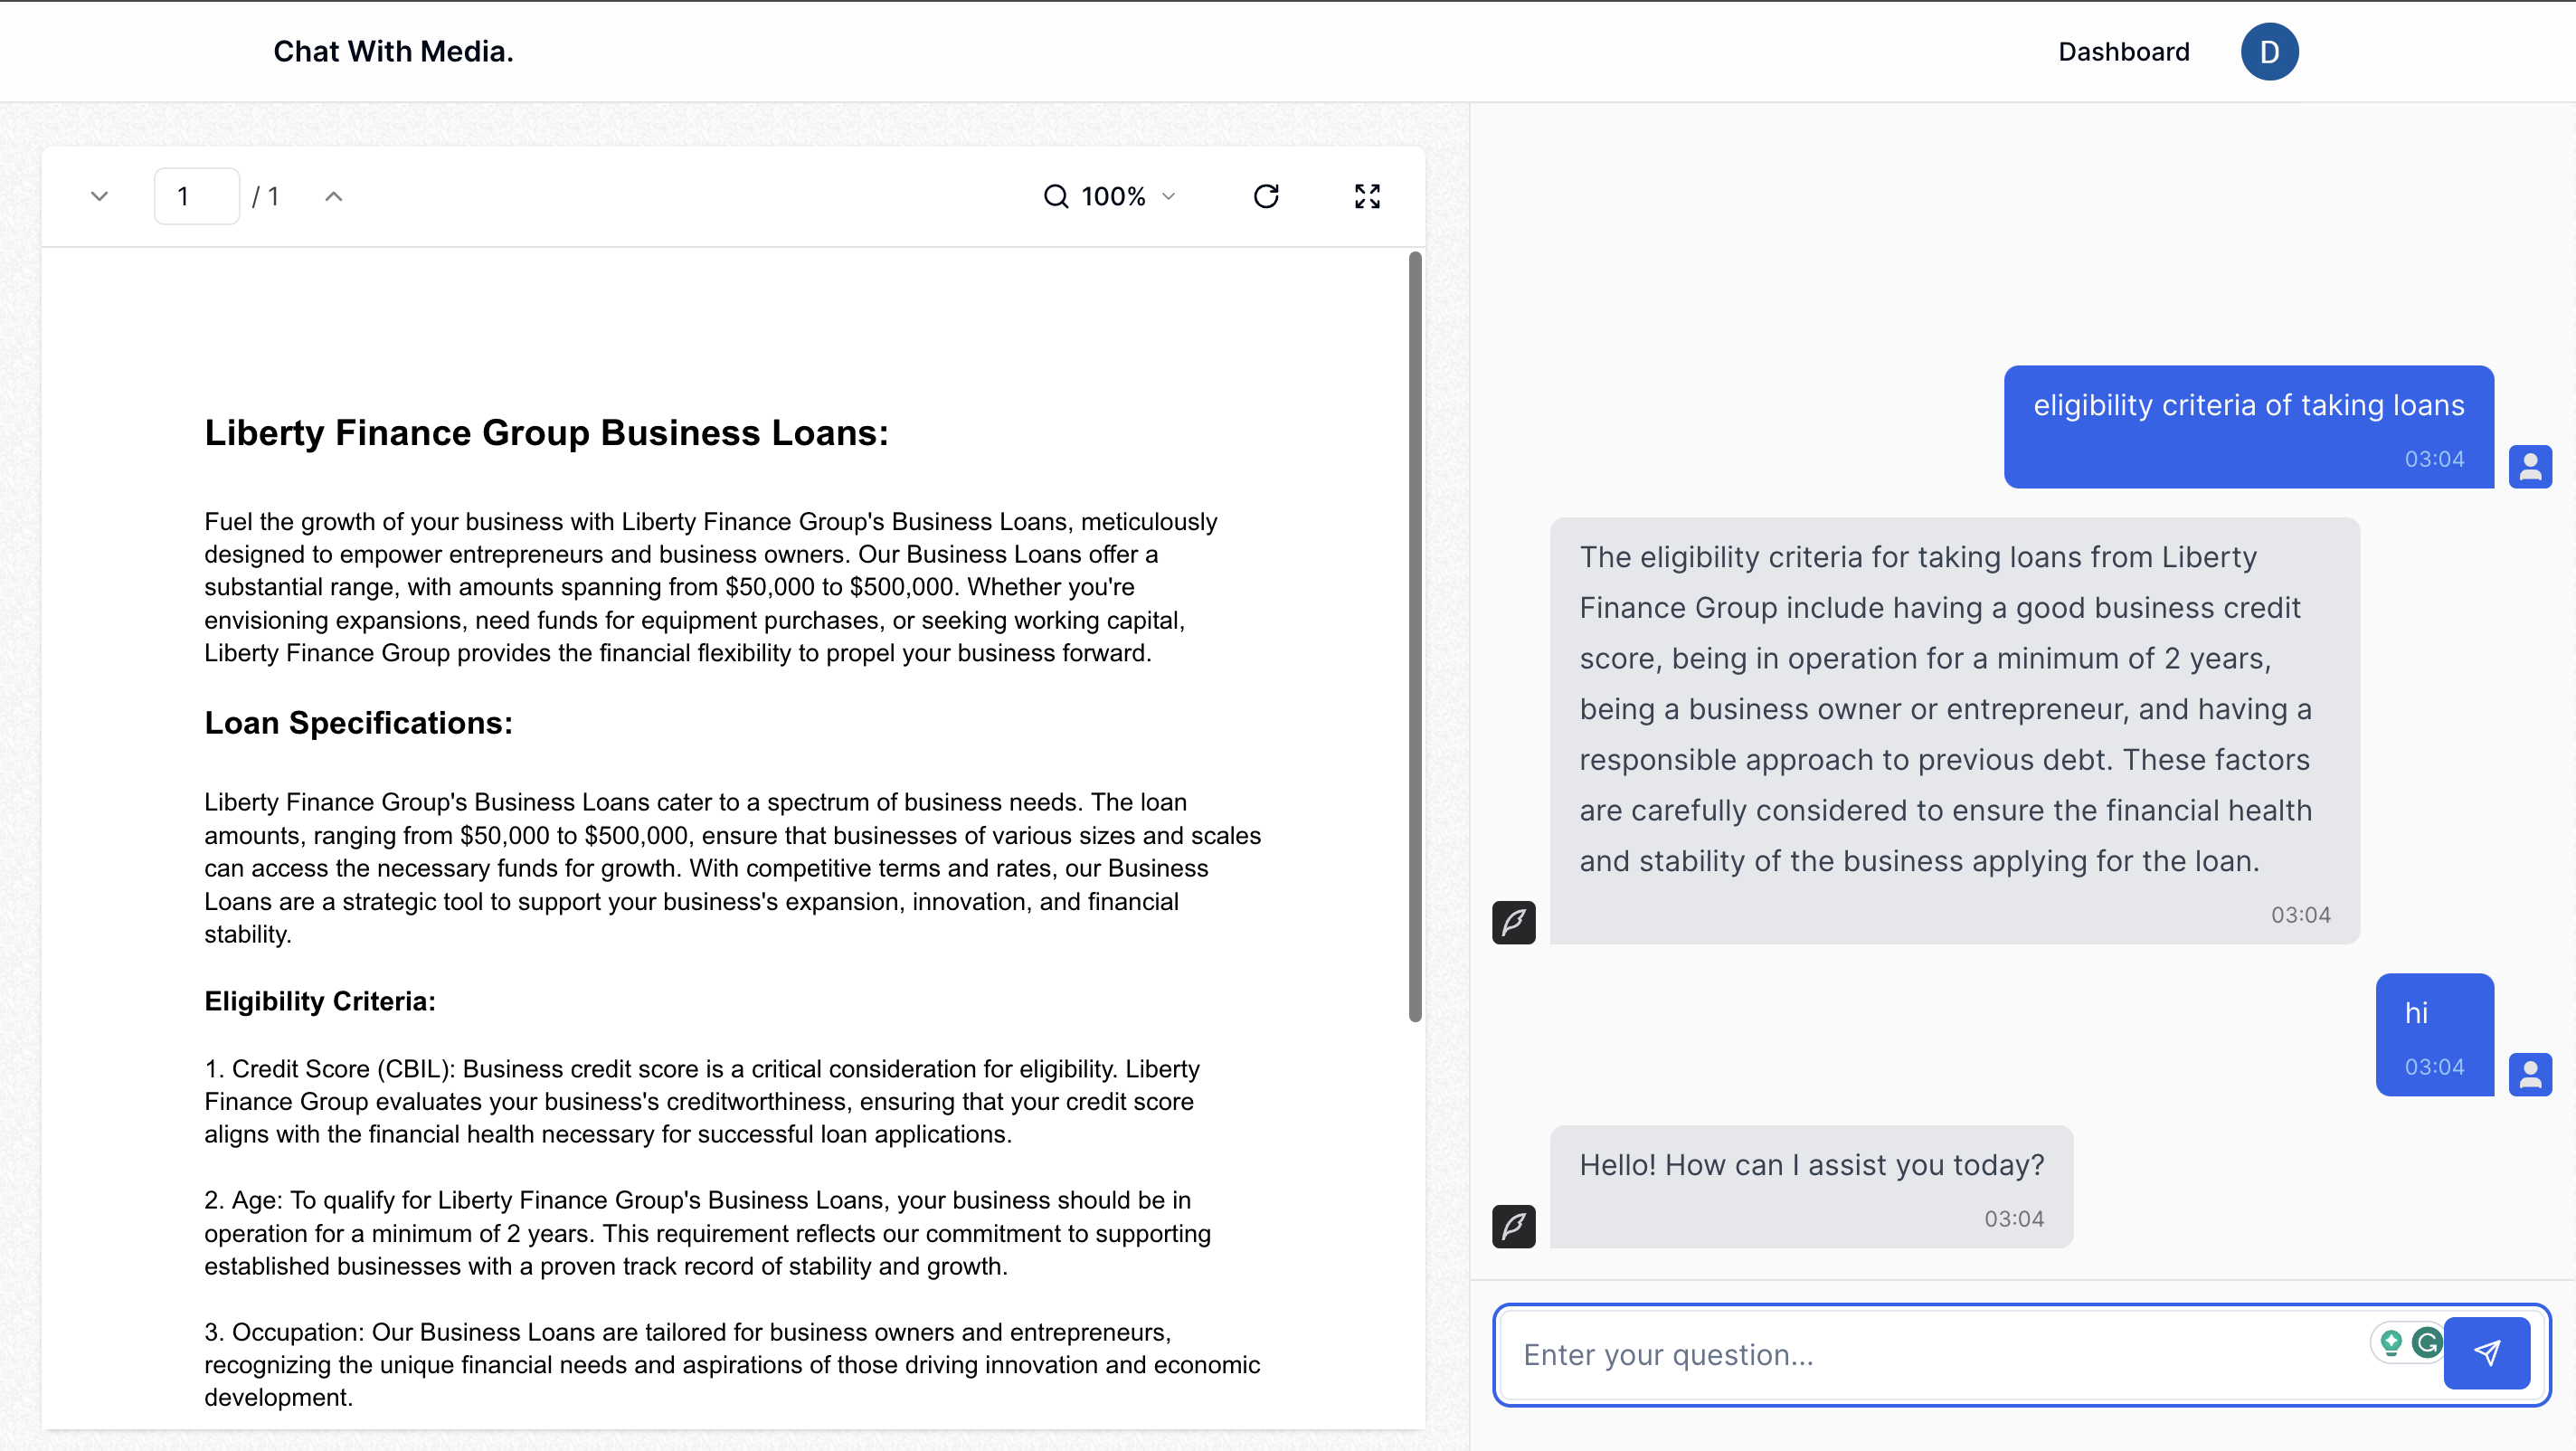Rotate the document with the rotate icon
Viewport: 2576px width, 1451px height.
click(x=1266, y=196)
